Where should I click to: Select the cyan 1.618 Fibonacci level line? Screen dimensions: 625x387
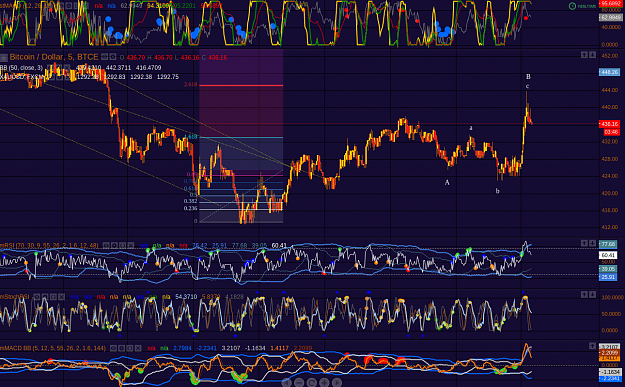[x=241, y=138]
